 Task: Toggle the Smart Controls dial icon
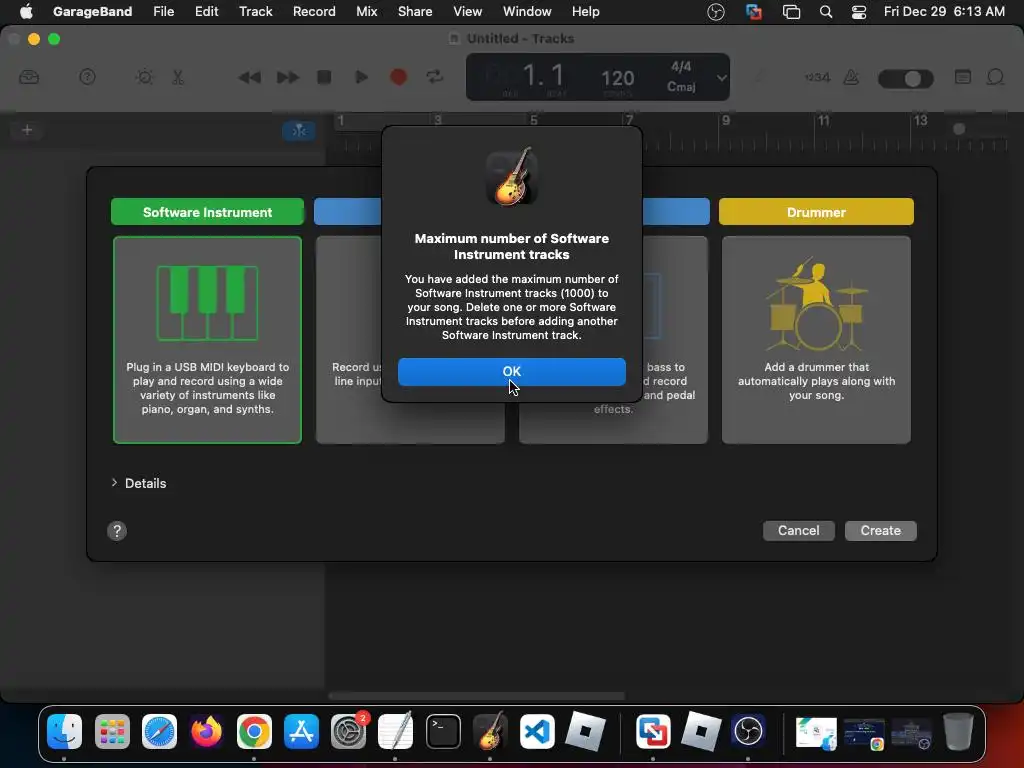point(144,78)
